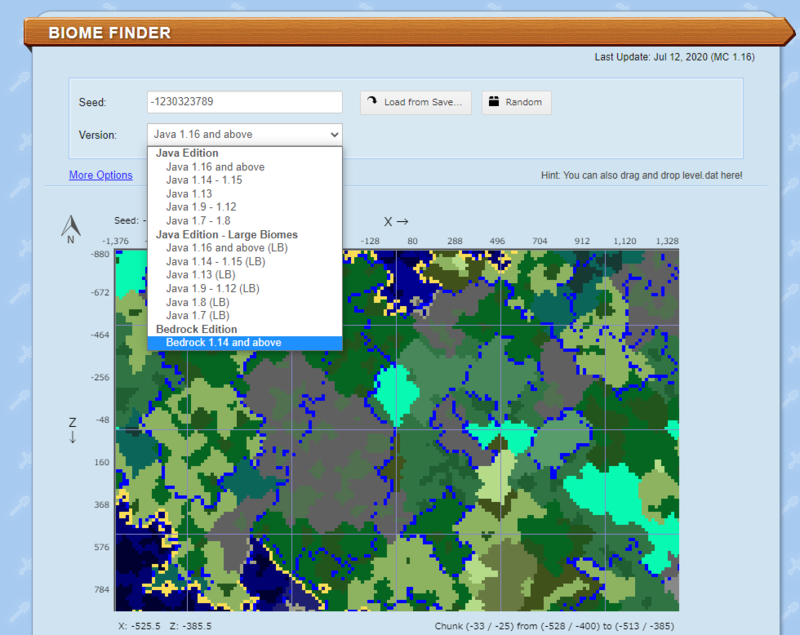Click the 80 X-axis label
This screenshot has height=635, width=800.
(412, 241)
